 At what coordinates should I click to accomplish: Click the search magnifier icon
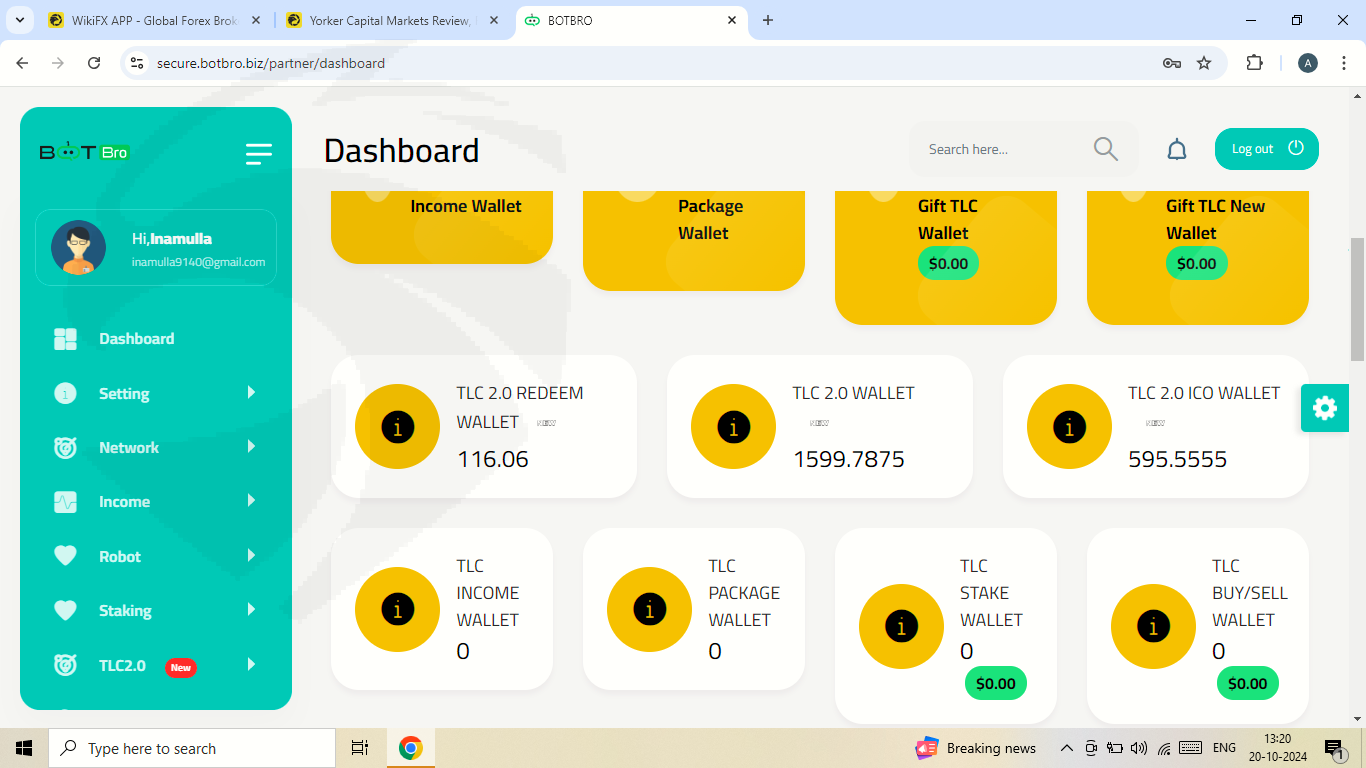[x=1105, y=149]
